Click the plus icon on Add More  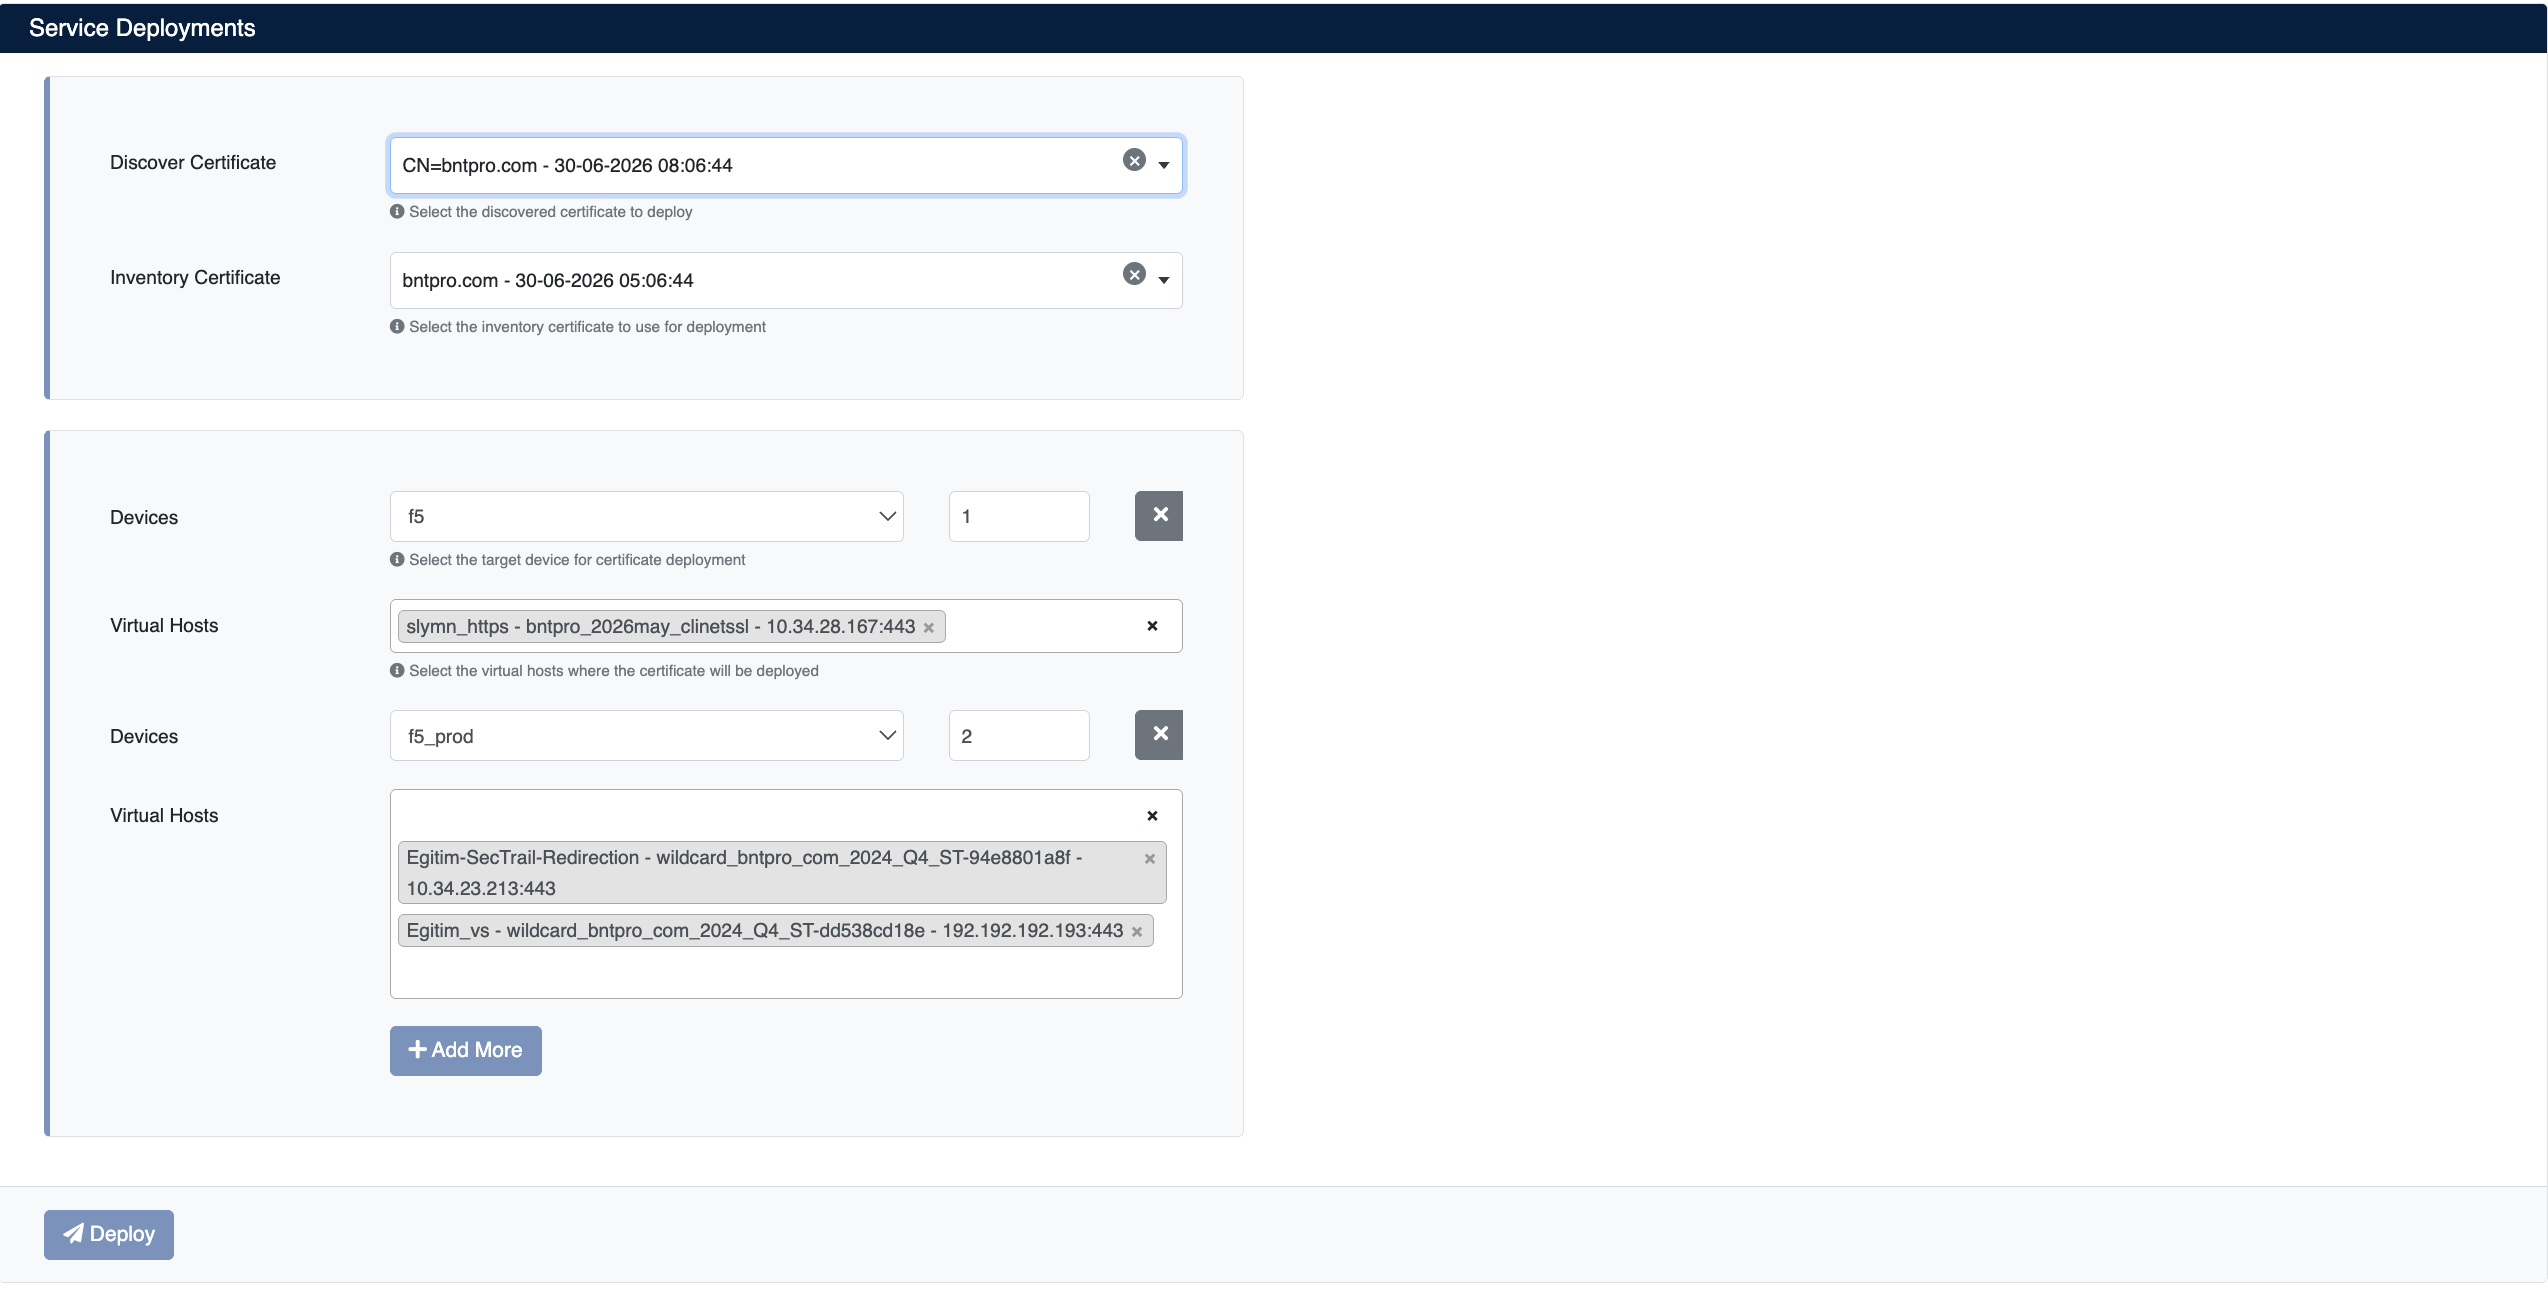pos(418,1049)
